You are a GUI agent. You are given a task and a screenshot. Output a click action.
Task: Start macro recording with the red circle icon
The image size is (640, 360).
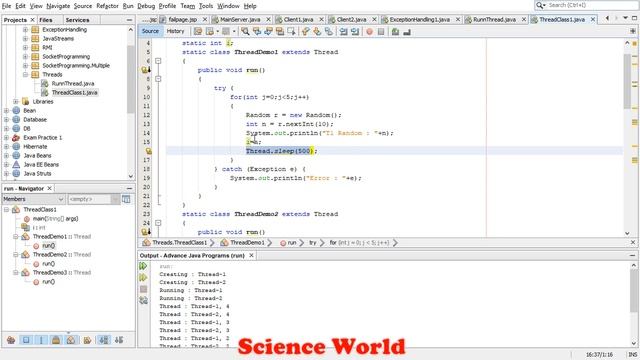coord(369,31)
